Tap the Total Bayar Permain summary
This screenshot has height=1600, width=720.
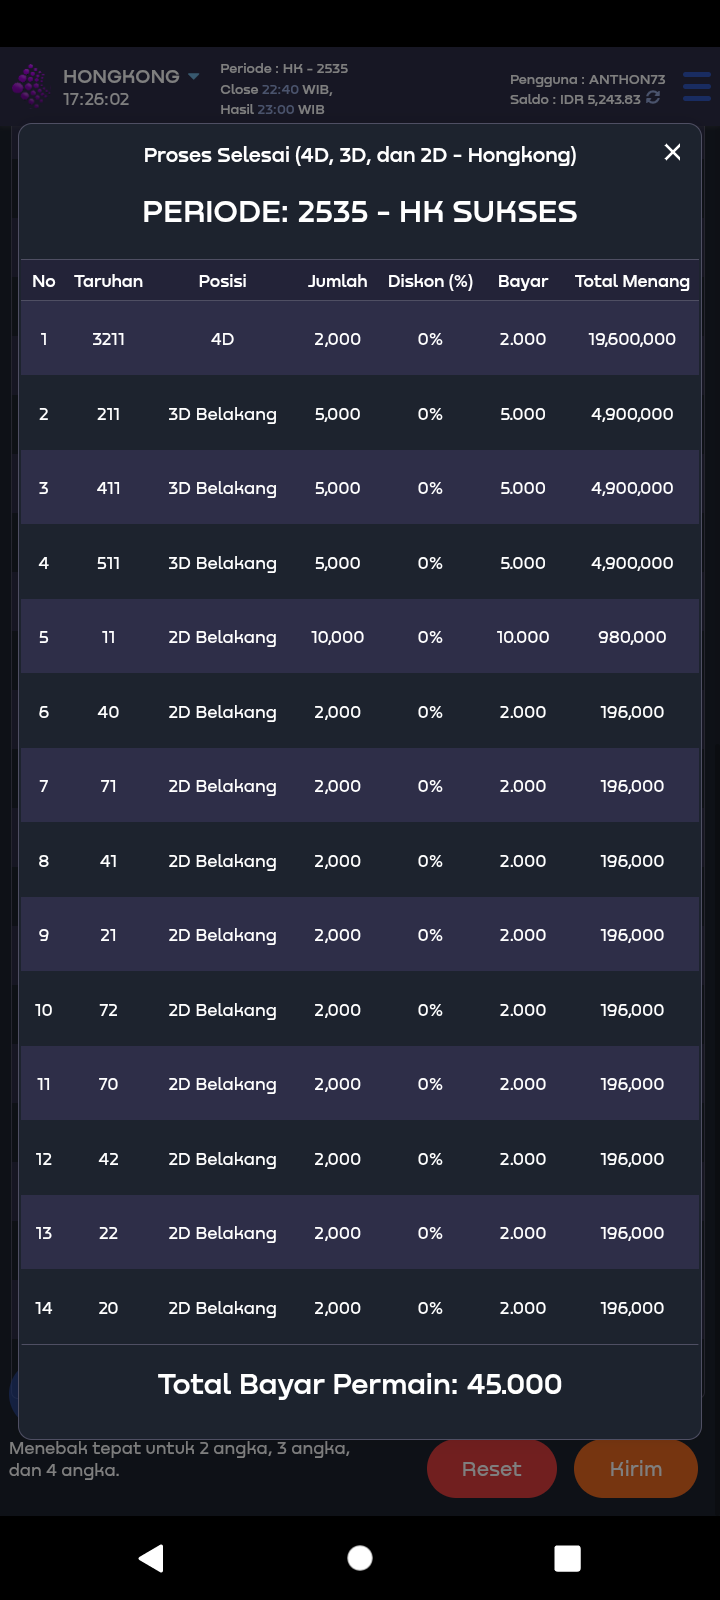tap(360, 1384)
